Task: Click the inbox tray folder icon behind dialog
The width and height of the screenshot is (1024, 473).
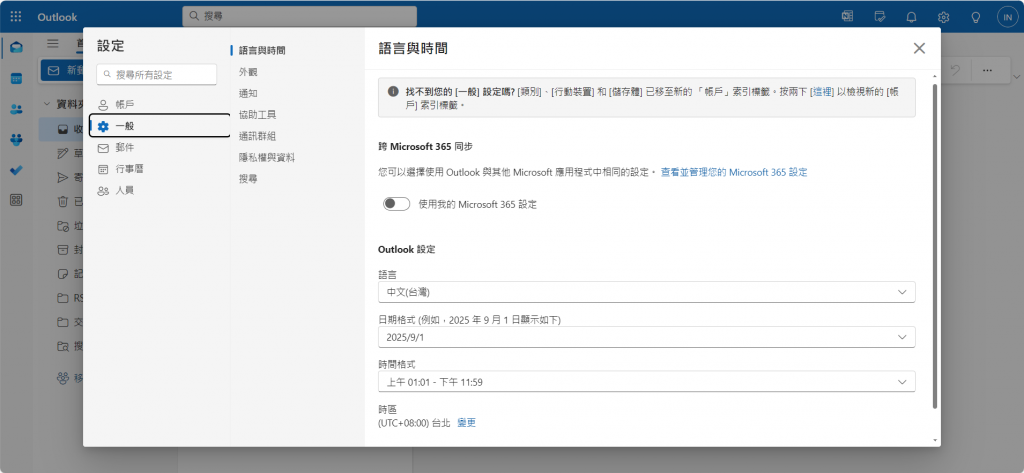Action: [x=63, y=129]
